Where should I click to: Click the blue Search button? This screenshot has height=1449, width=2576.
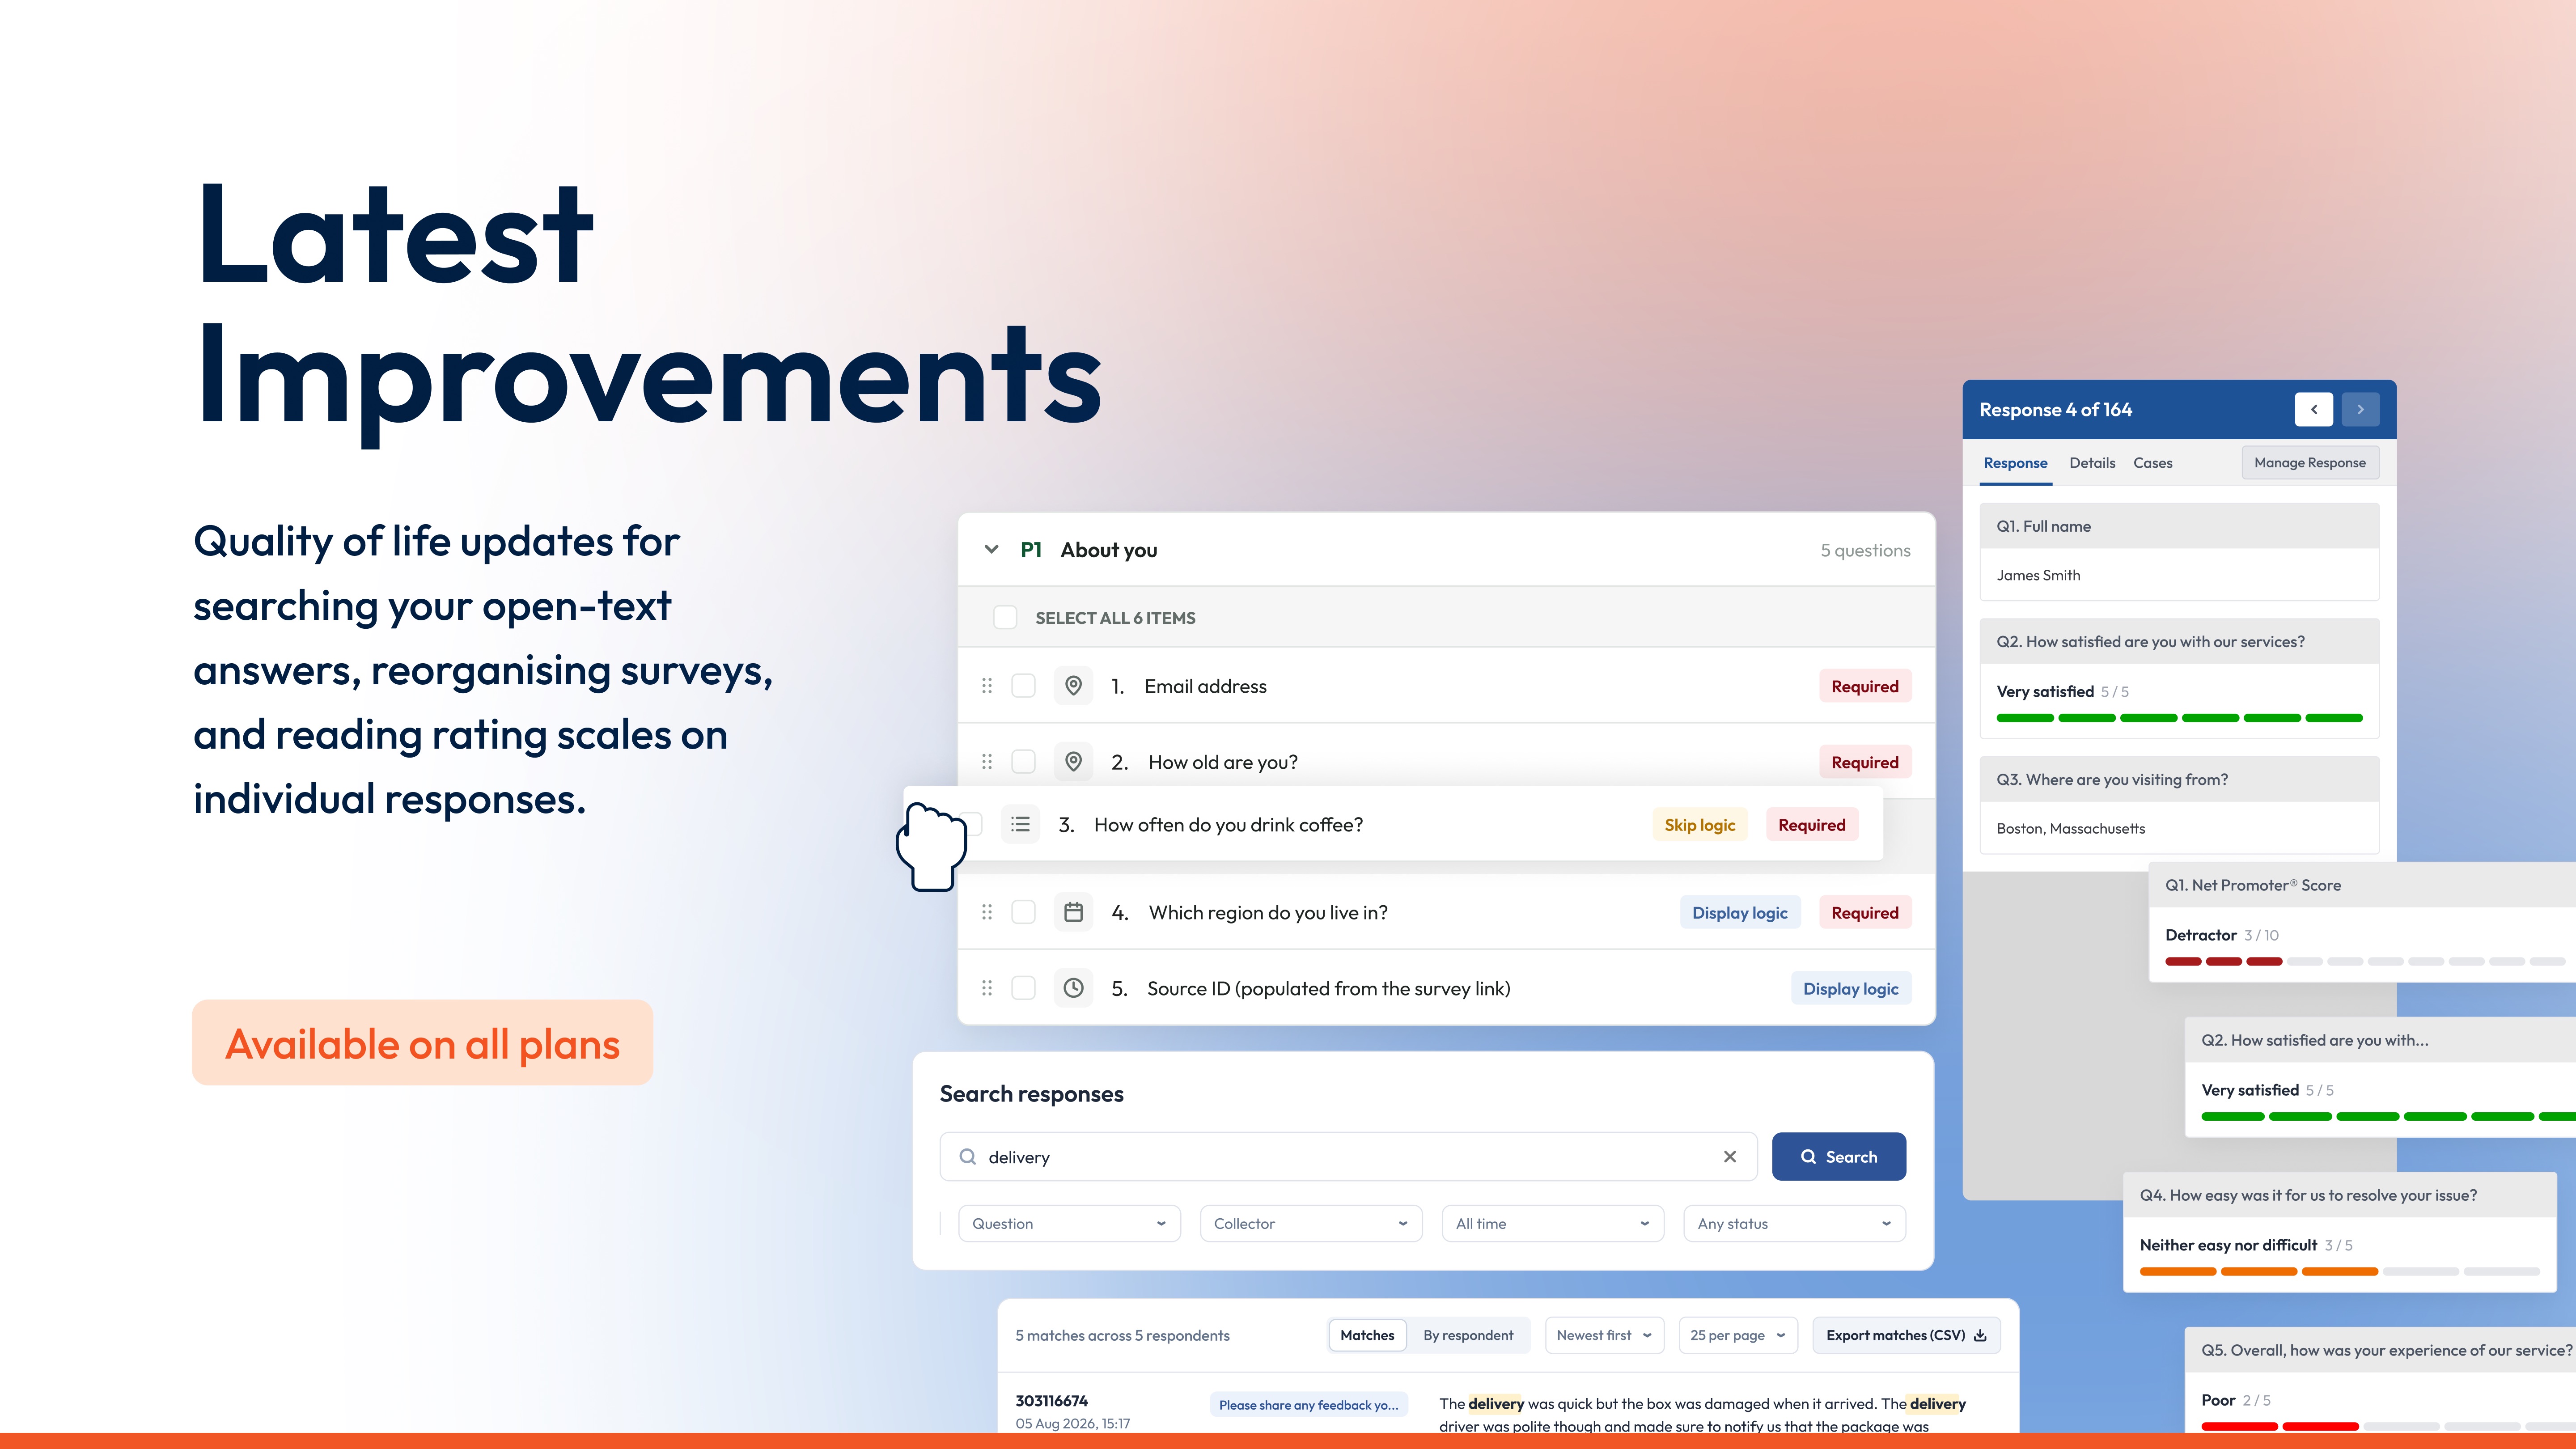pos(1838,1157)
